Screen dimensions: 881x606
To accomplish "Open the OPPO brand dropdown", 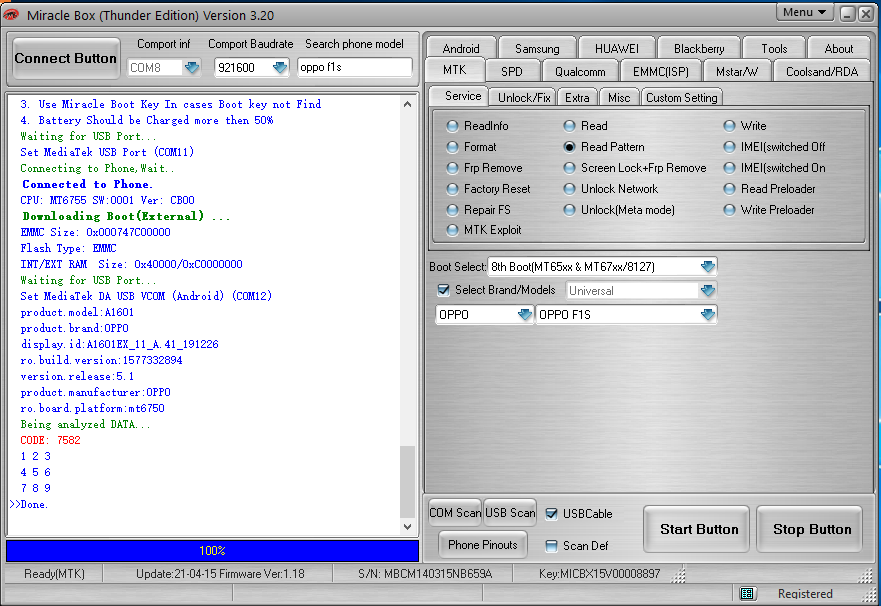I will tap(525, 315).
